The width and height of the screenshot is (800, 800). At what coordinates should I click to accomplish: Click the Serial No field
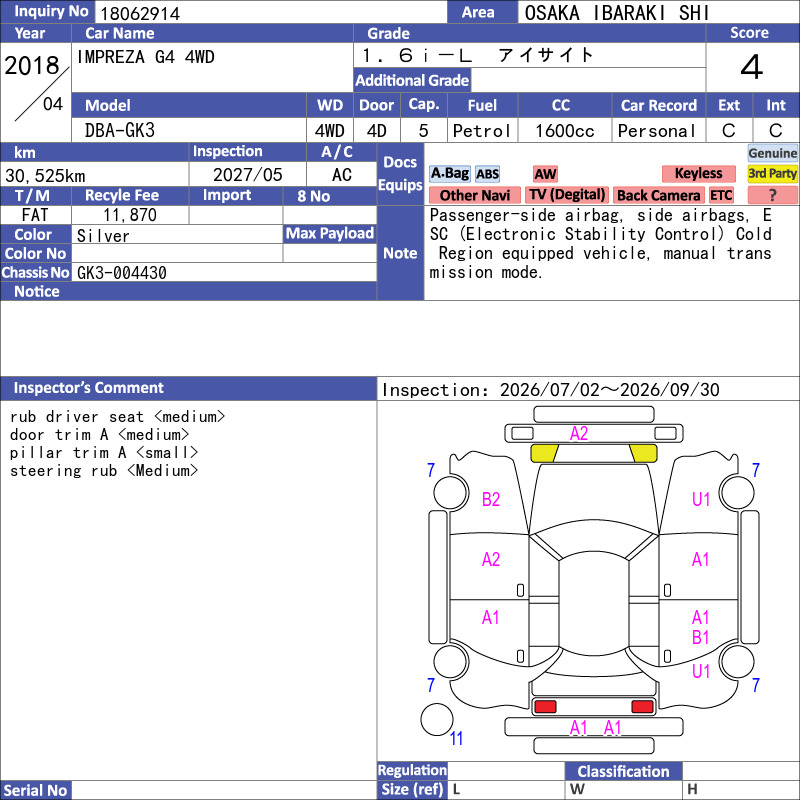[x=224, y=790]
